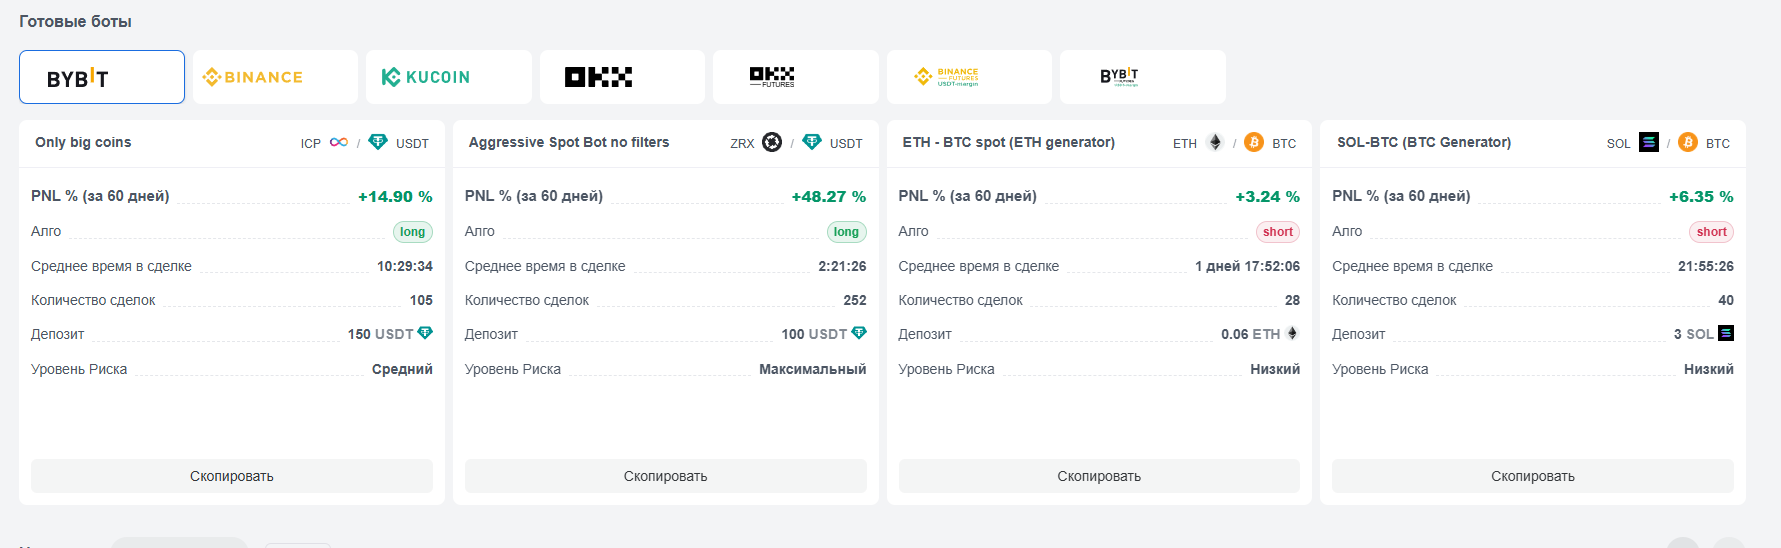Screen dimensions: 1781x548
Task: Switch to the Binance exchange tab
Action: [275, 77]
